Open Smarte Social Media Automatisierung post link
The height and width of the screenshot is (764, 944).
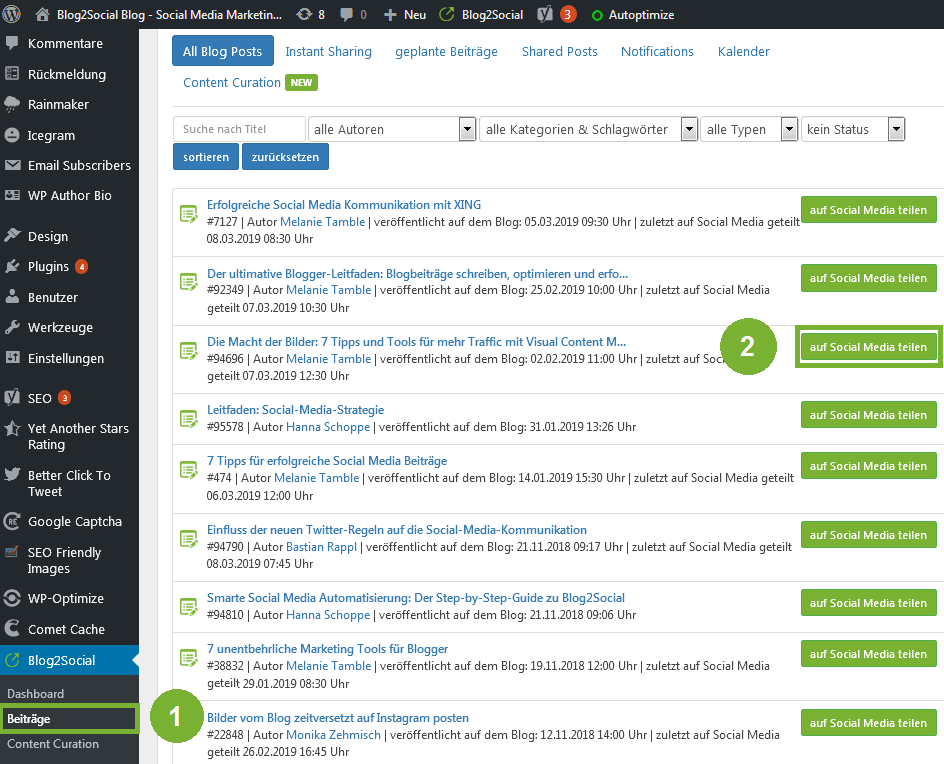[x=416, y=597]
